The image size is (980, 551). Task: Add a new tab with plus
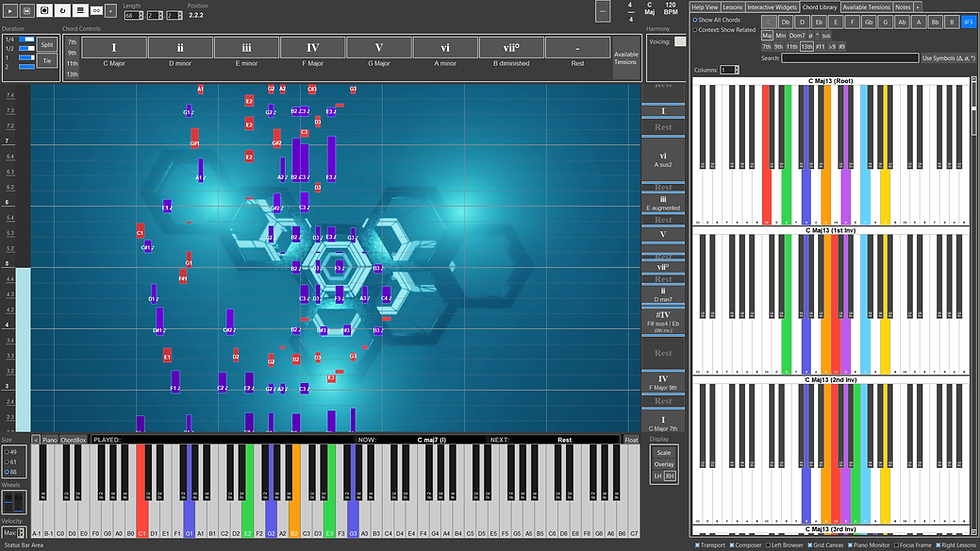pyautogui.click(x=918, y=7)
